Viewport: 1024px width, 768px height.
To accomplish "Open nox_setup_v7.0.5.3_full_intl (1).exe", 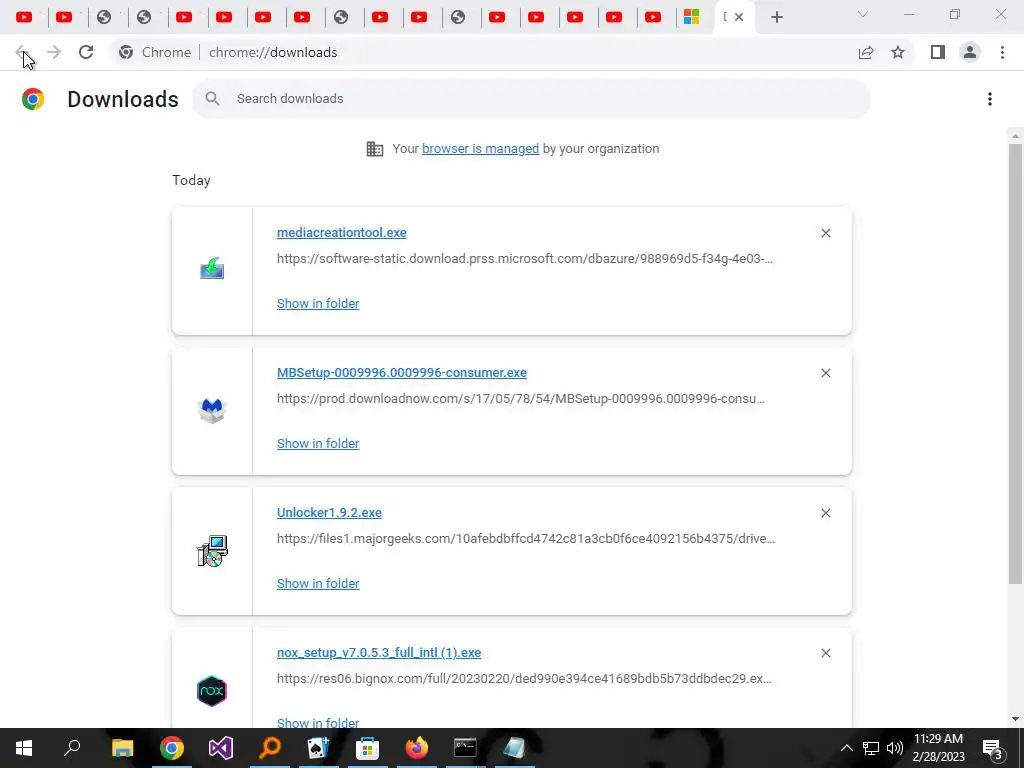I will coord(379,652).
